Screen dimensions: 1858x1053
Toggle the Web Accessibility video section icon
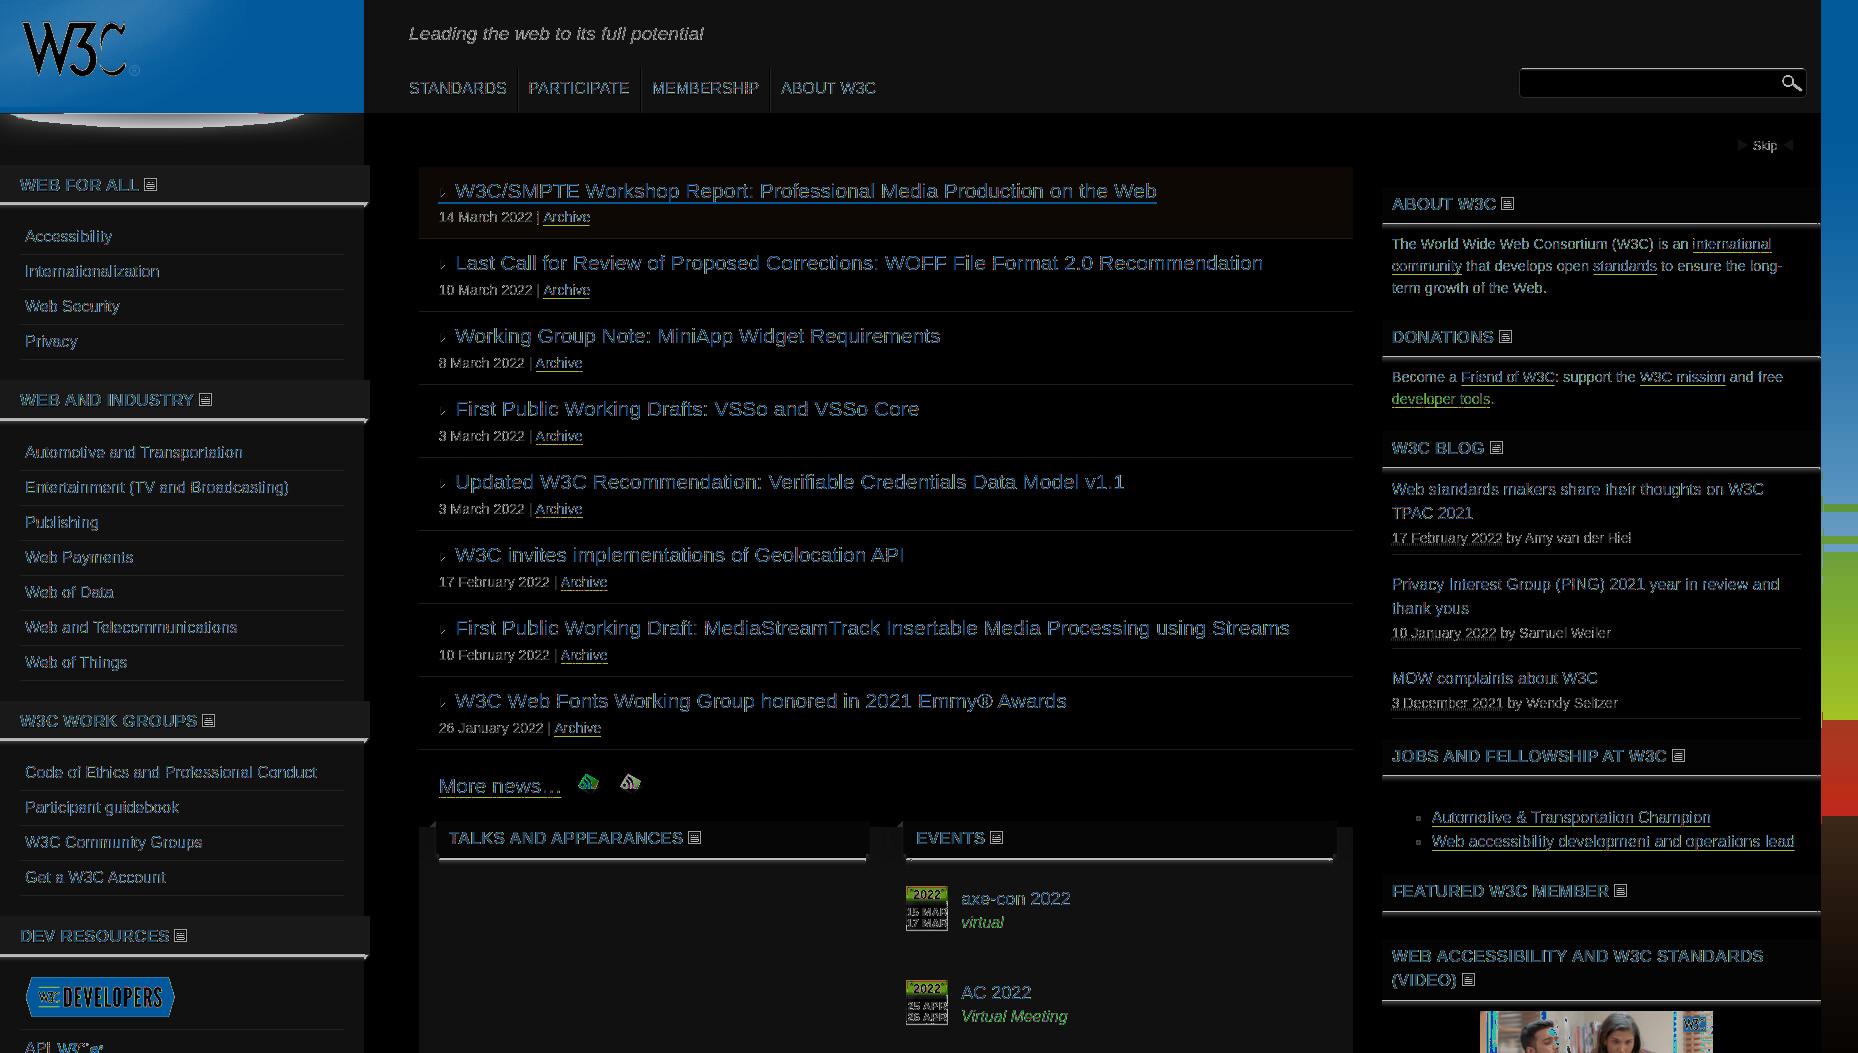(1468, 980)
